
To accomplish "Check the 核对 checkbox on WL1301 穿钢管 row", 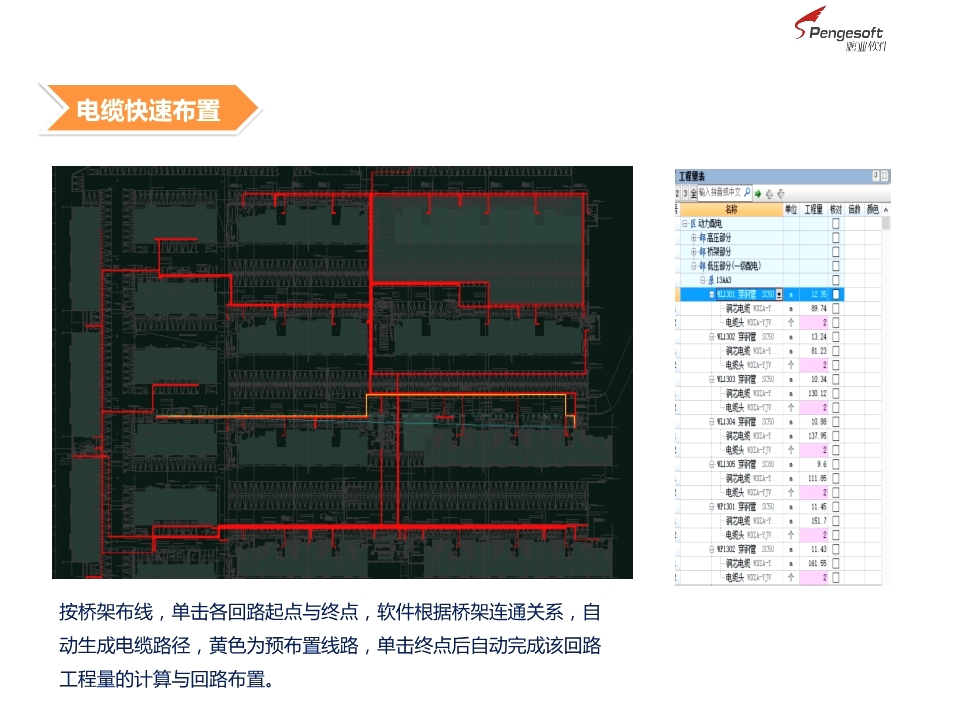I will click(x=836, y=294).
